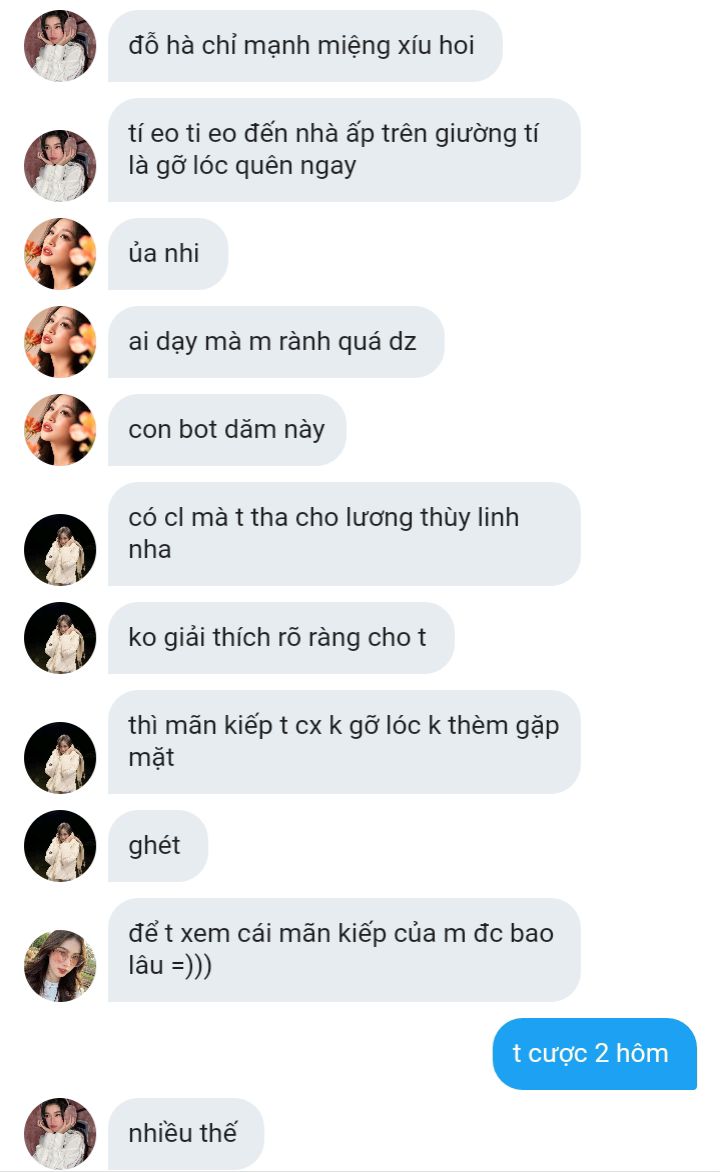
Task: Select the "tí eo ti eo đến nhà" message bubble
Action: (x=344, y=149)
